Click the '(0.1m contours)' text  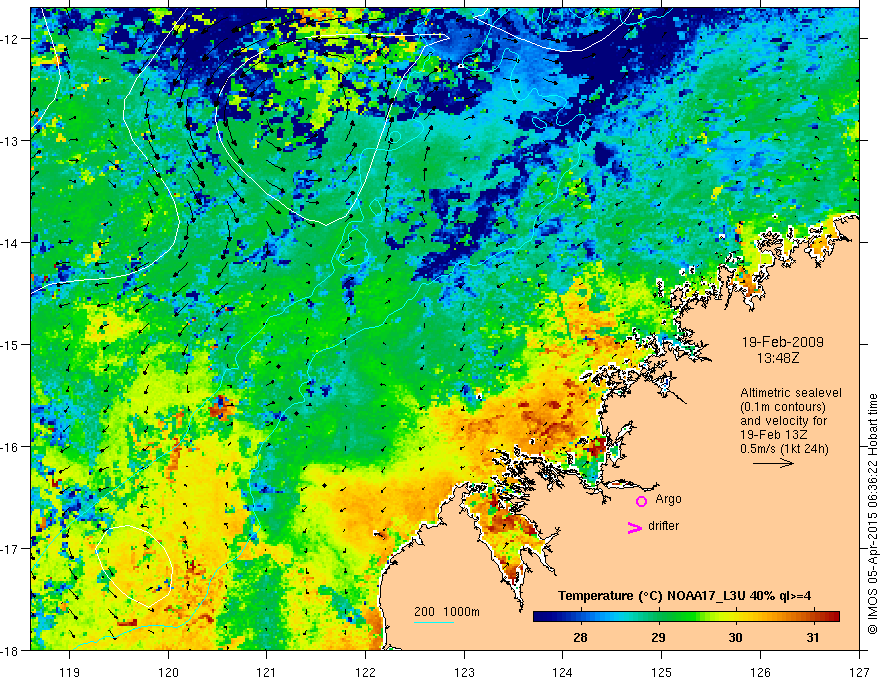coord(782,407)
